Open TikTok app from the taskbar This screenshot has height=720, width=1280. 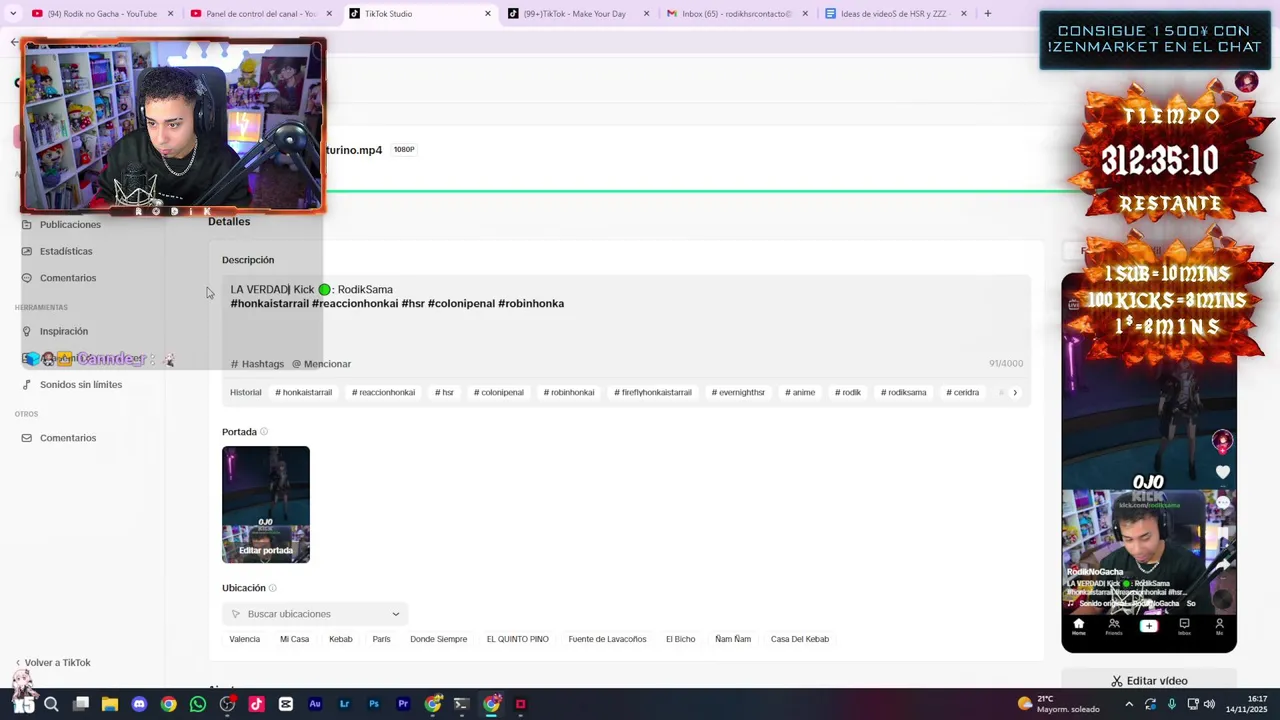(256, 704)
